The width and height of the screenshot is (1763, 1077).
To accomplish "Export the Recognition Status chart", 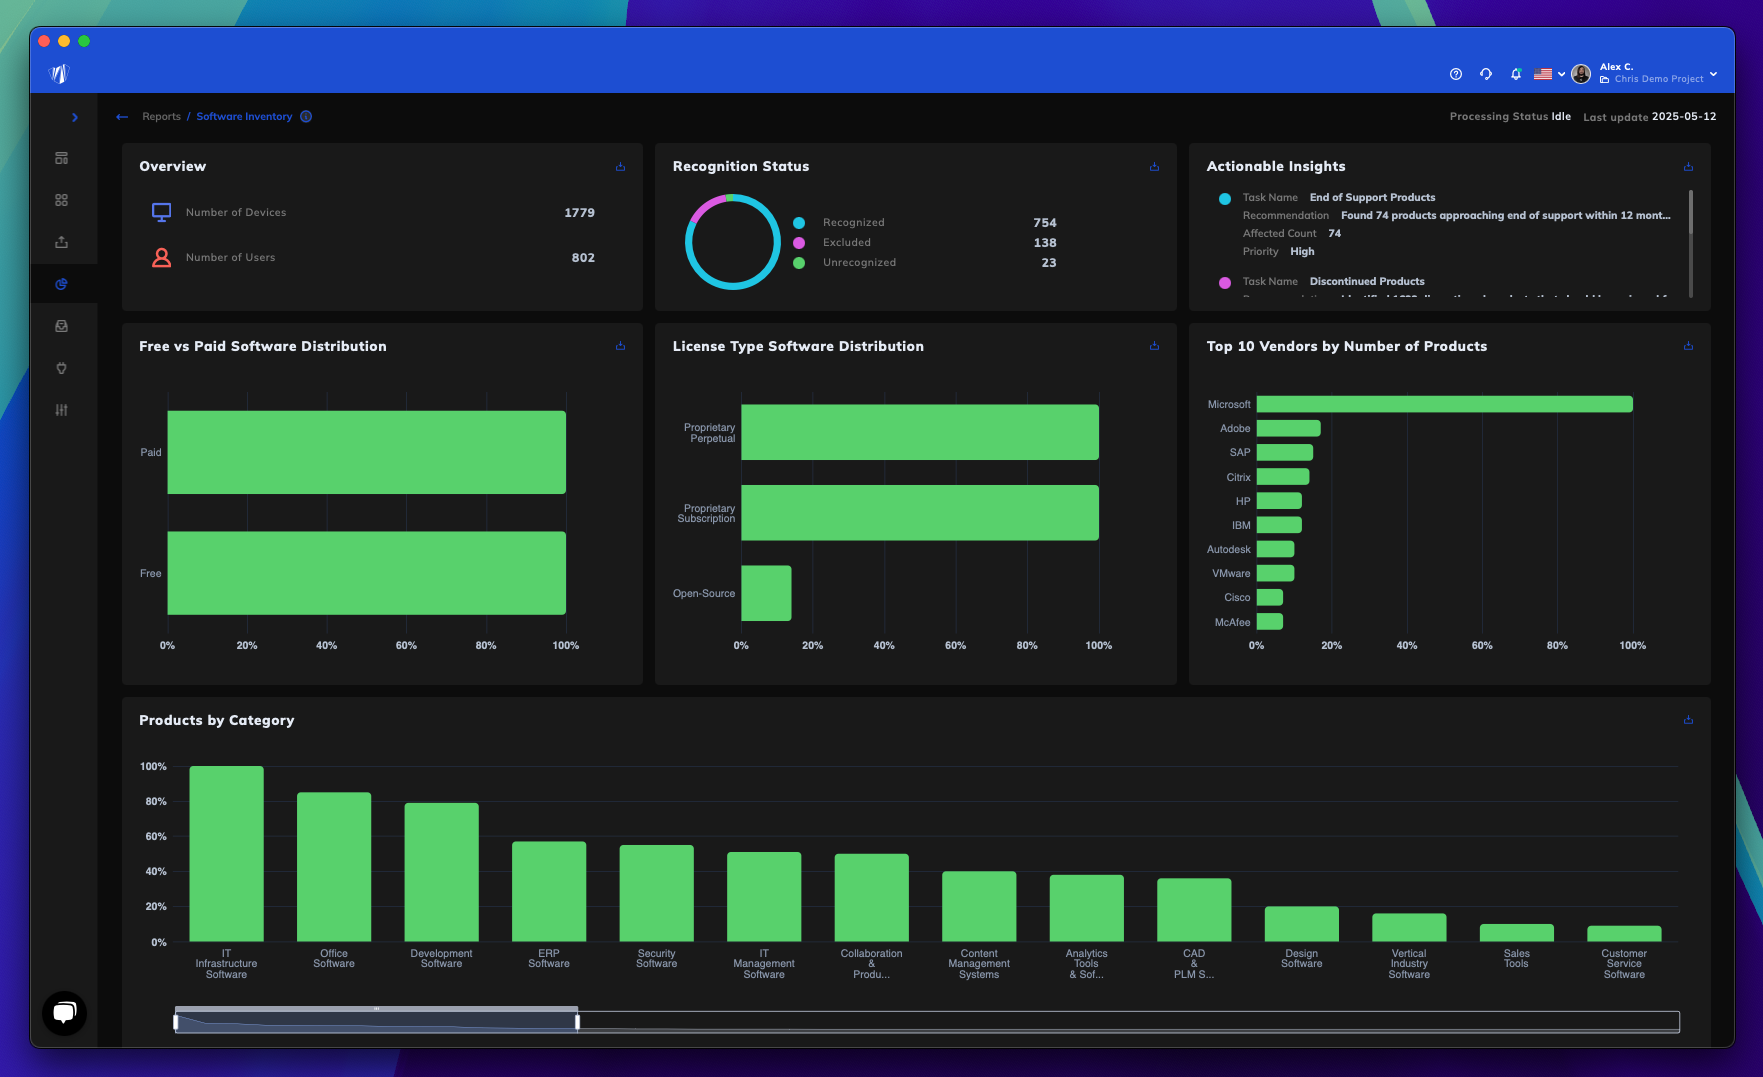I will click(1154, 167).
